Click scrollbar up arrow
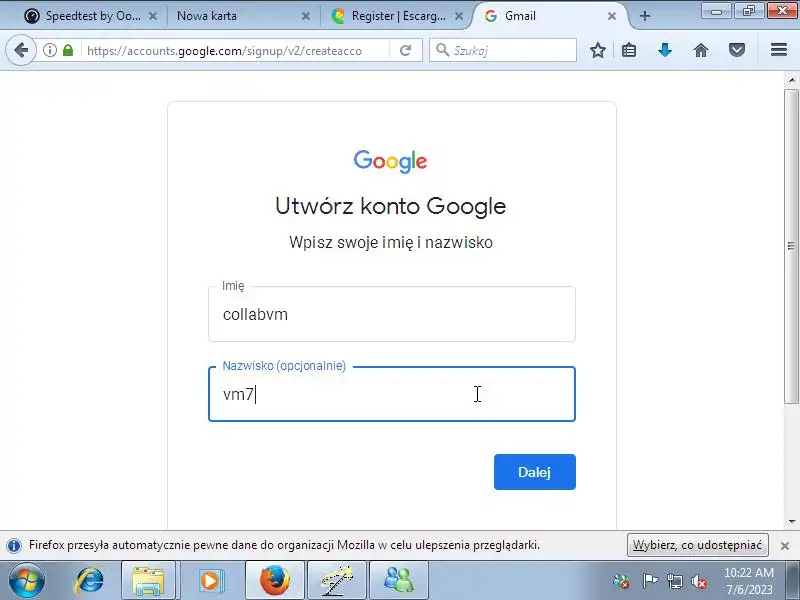 [x=791, y=80]
